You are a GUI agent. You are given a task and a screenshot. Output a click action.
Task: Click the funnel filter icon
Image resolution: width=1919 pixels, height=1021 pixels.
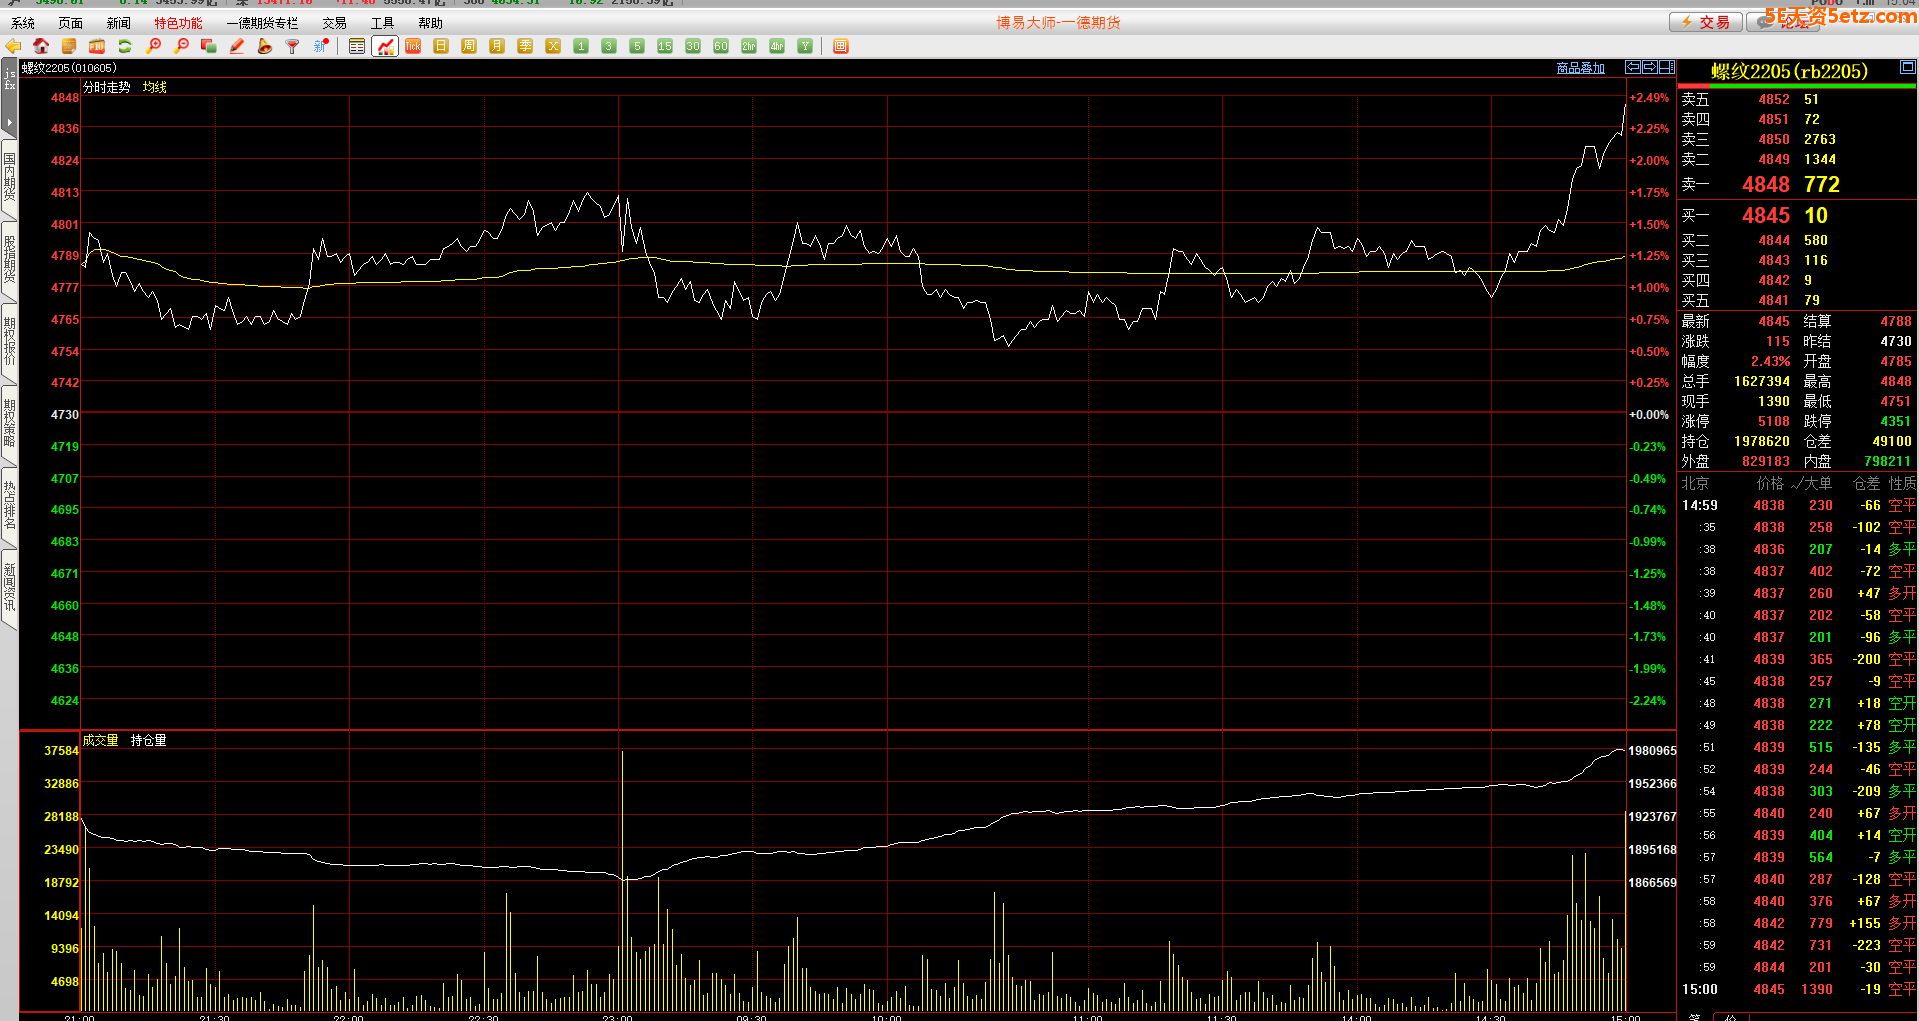point(293,46)
